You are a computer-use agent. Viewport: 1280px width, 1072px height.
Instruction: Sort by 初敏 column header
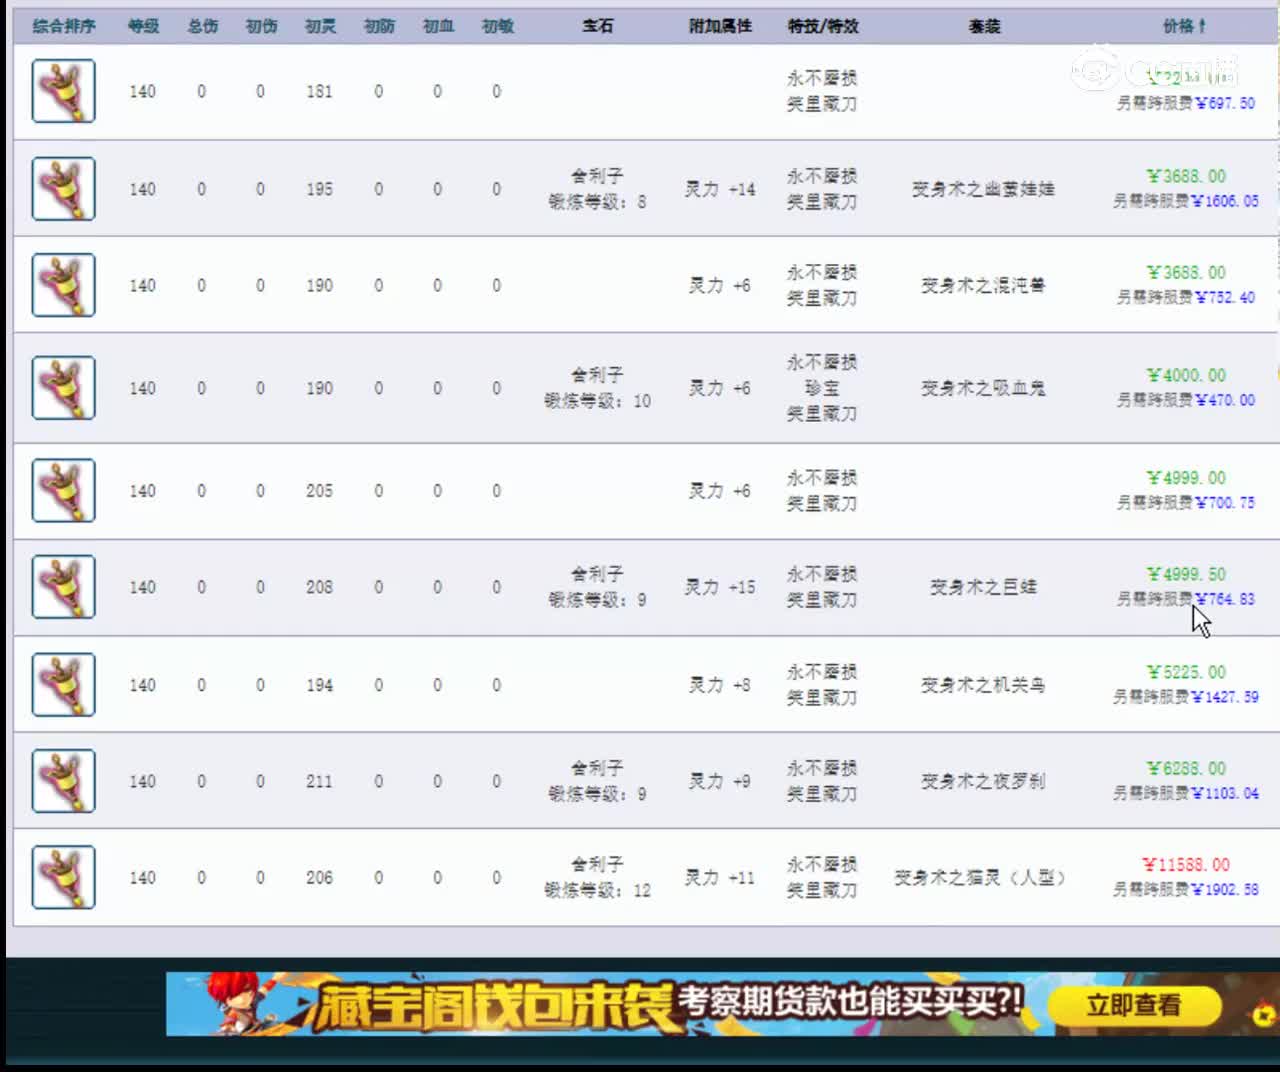coord(497,26)
